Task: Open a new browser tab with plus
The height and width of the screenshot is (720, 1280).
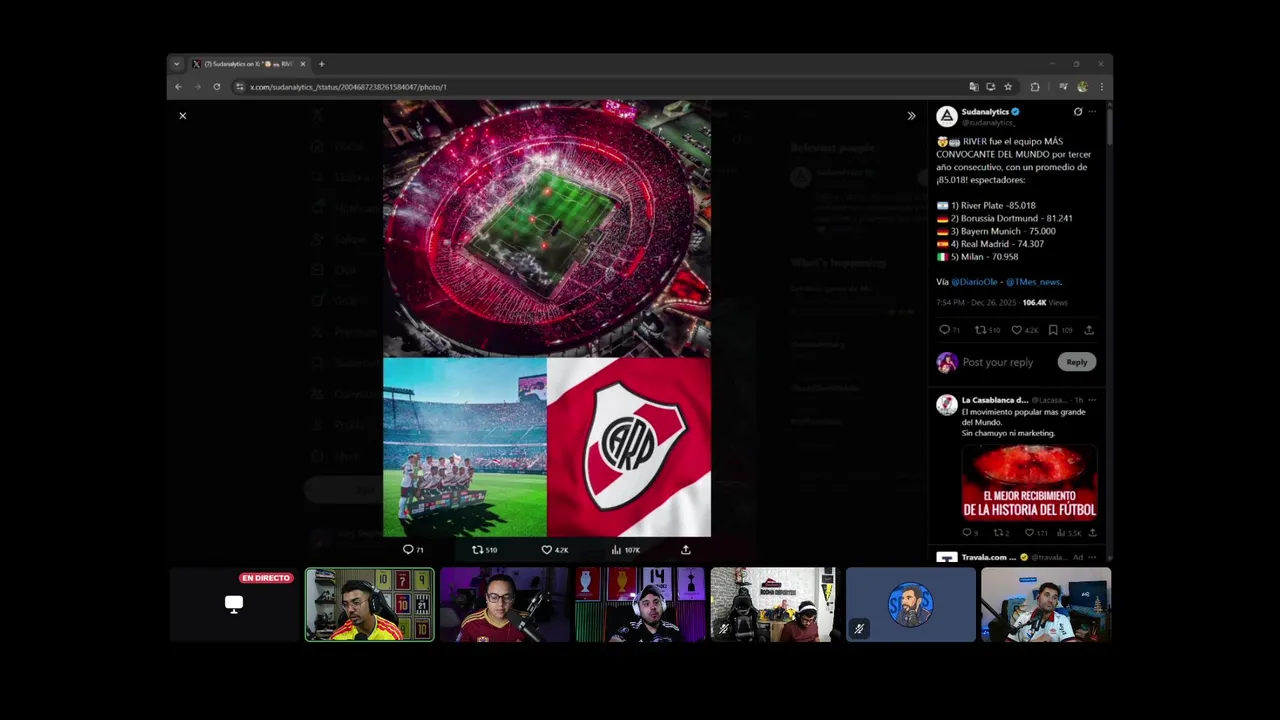Action: (x=321, y=64)
